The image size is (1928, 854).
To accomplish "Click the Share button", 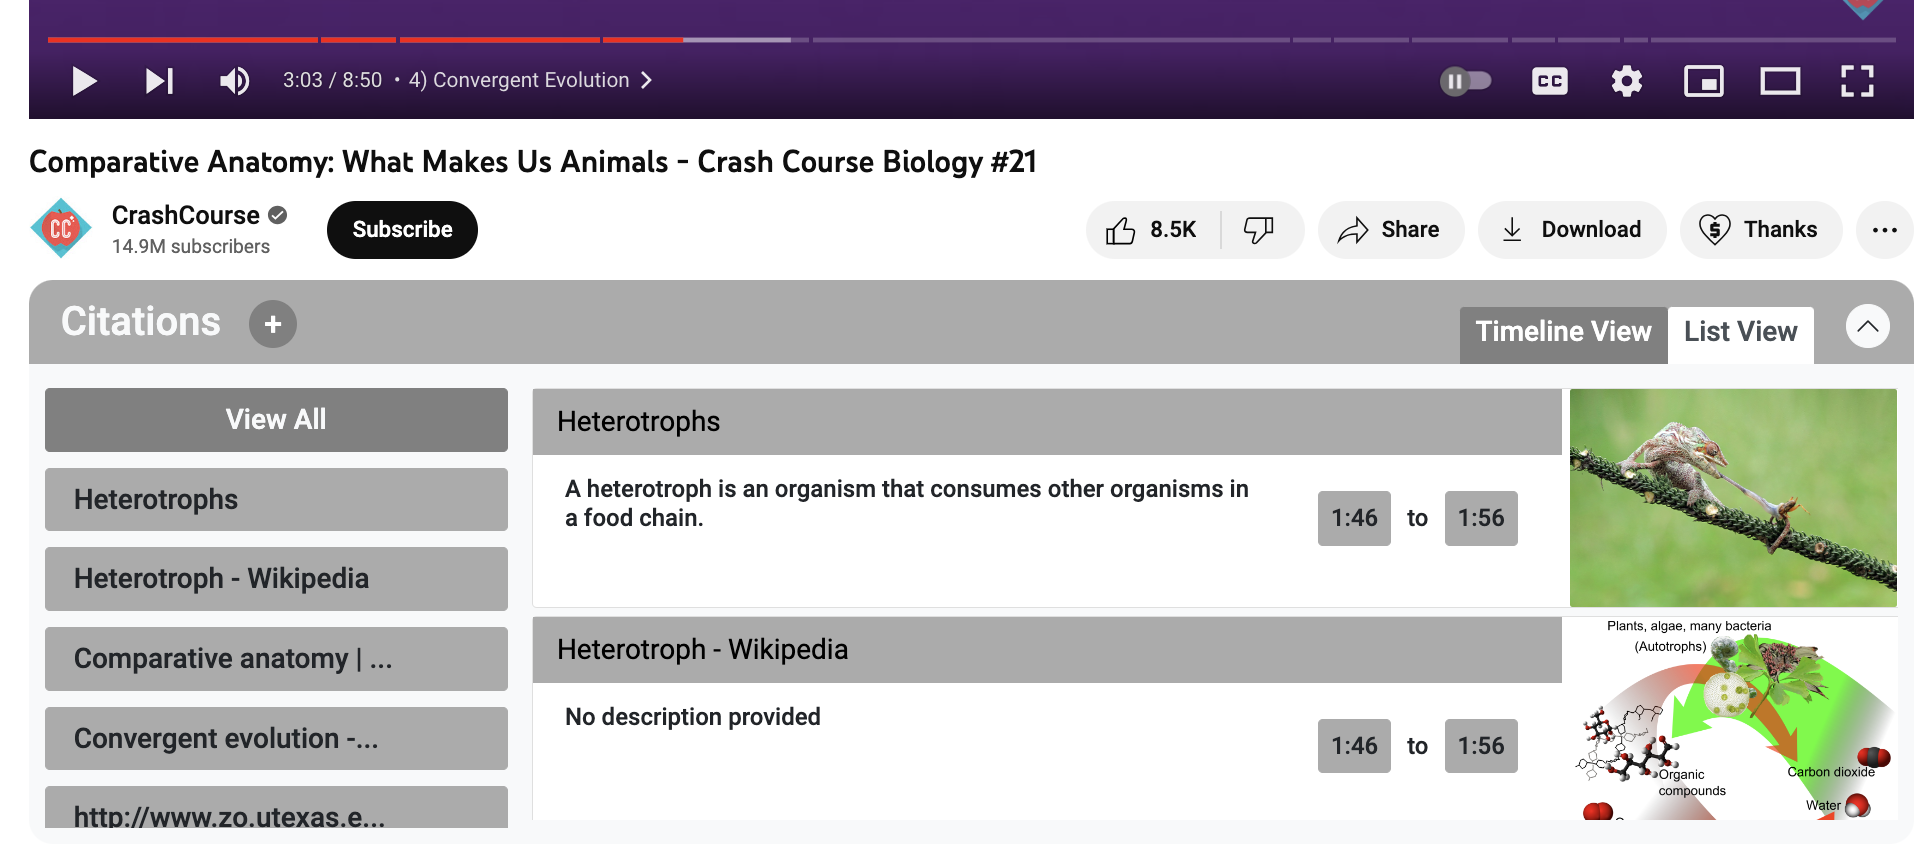I will coord(1391,230).
